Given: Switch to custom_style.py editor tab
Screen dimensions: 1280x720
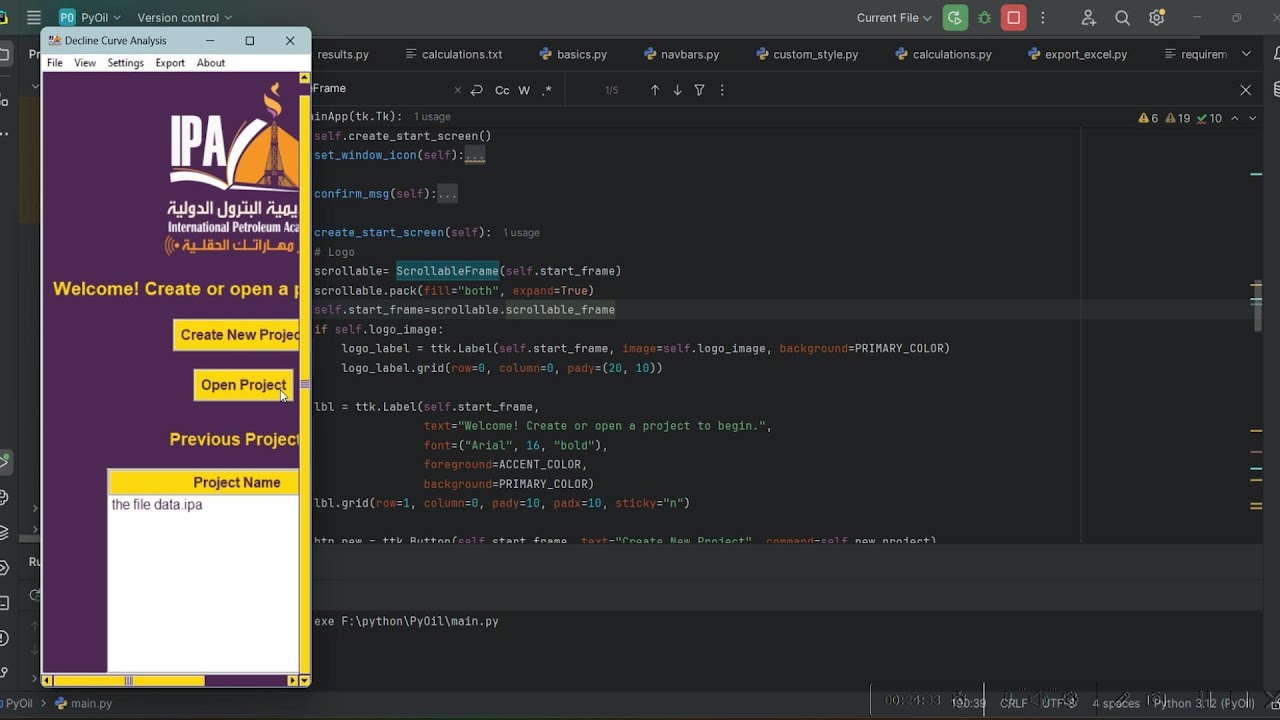Looking at the screenshot, I should click(807, 54).
